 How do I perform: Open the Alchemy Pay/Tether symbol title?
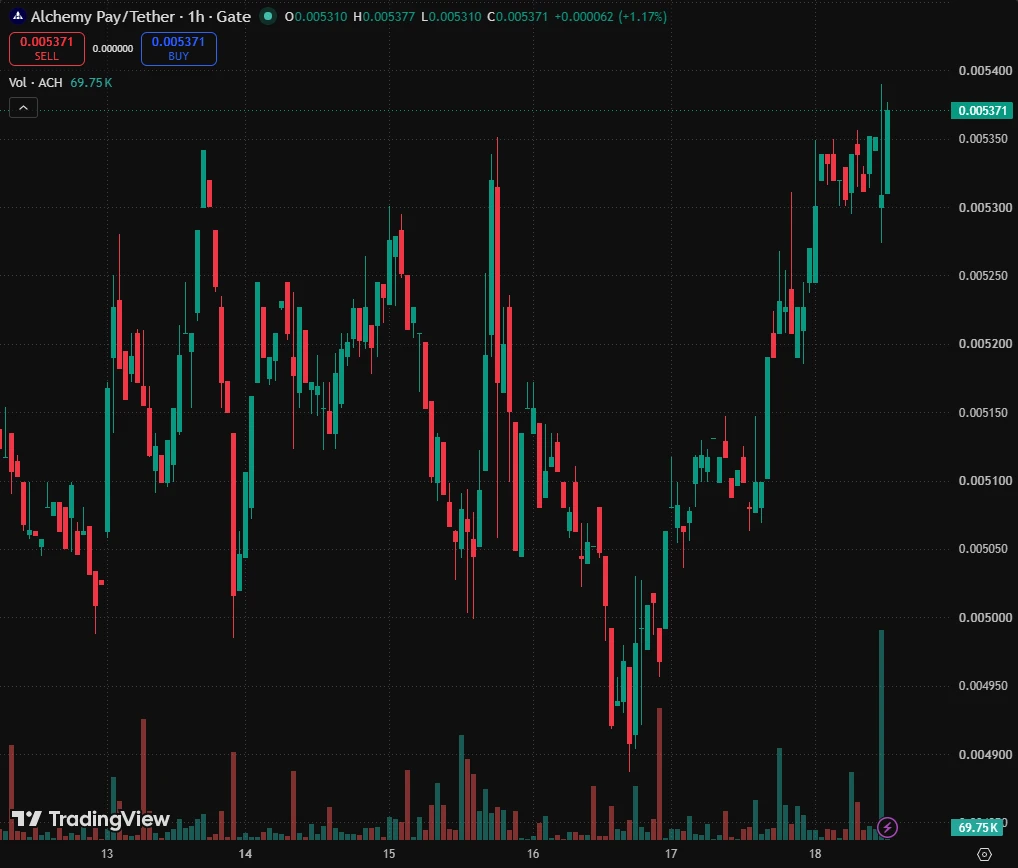coord(141,16)
